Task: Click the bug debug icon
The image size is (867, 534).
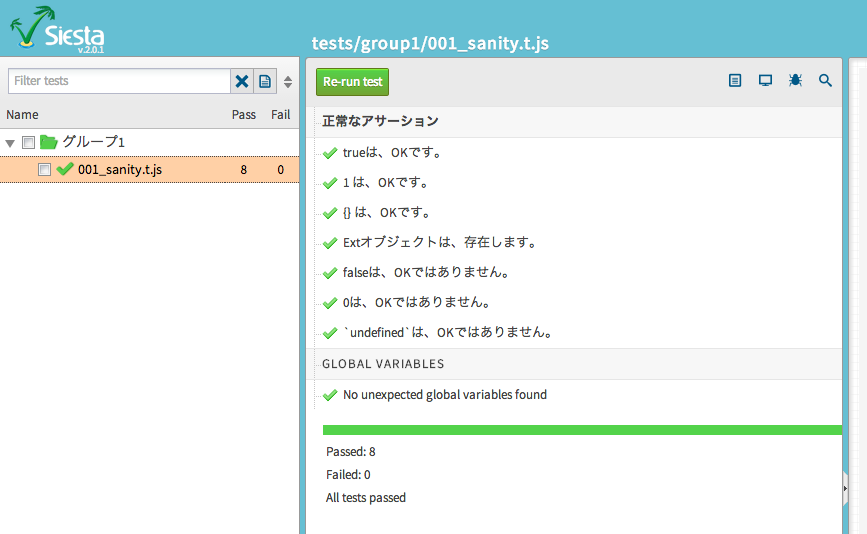Action: 795,81
